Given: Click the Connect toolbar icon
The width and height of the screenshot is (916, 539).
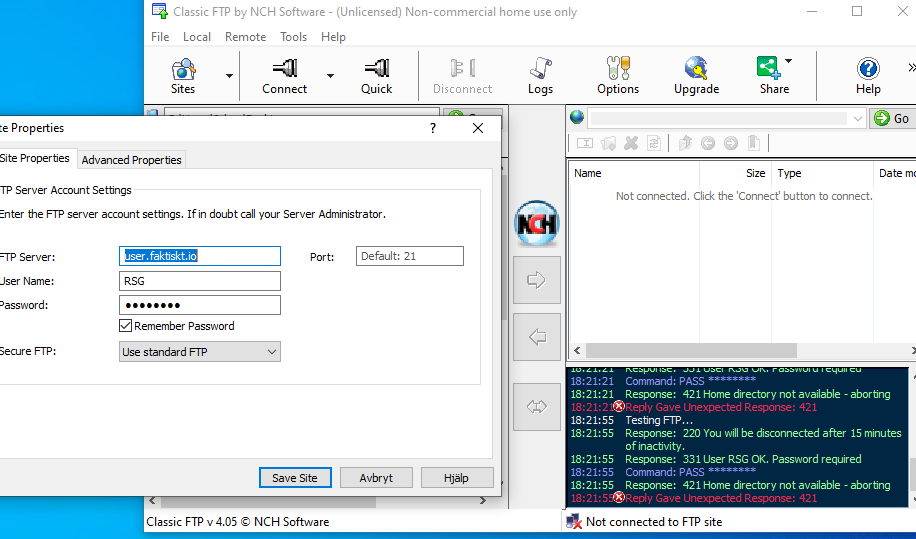Looking at the screenshot, I should coord(284,76).
